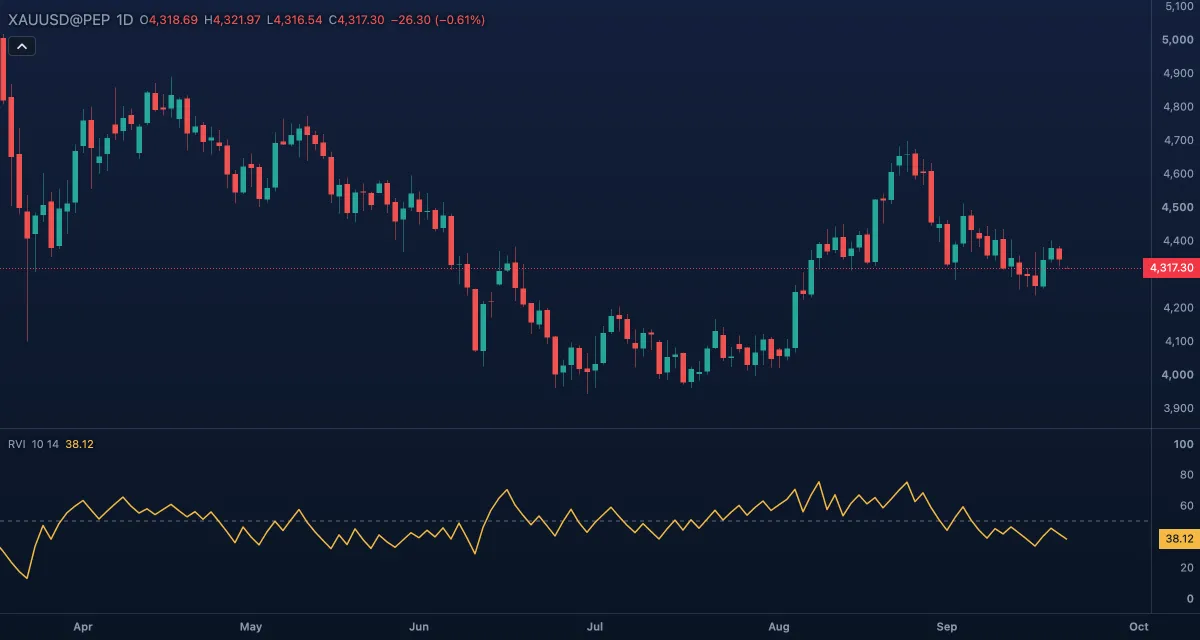Click the 4,000 price axis label
Image resolution: width=1200 pixels, height=640 pixels.
tap(1180, 375)
